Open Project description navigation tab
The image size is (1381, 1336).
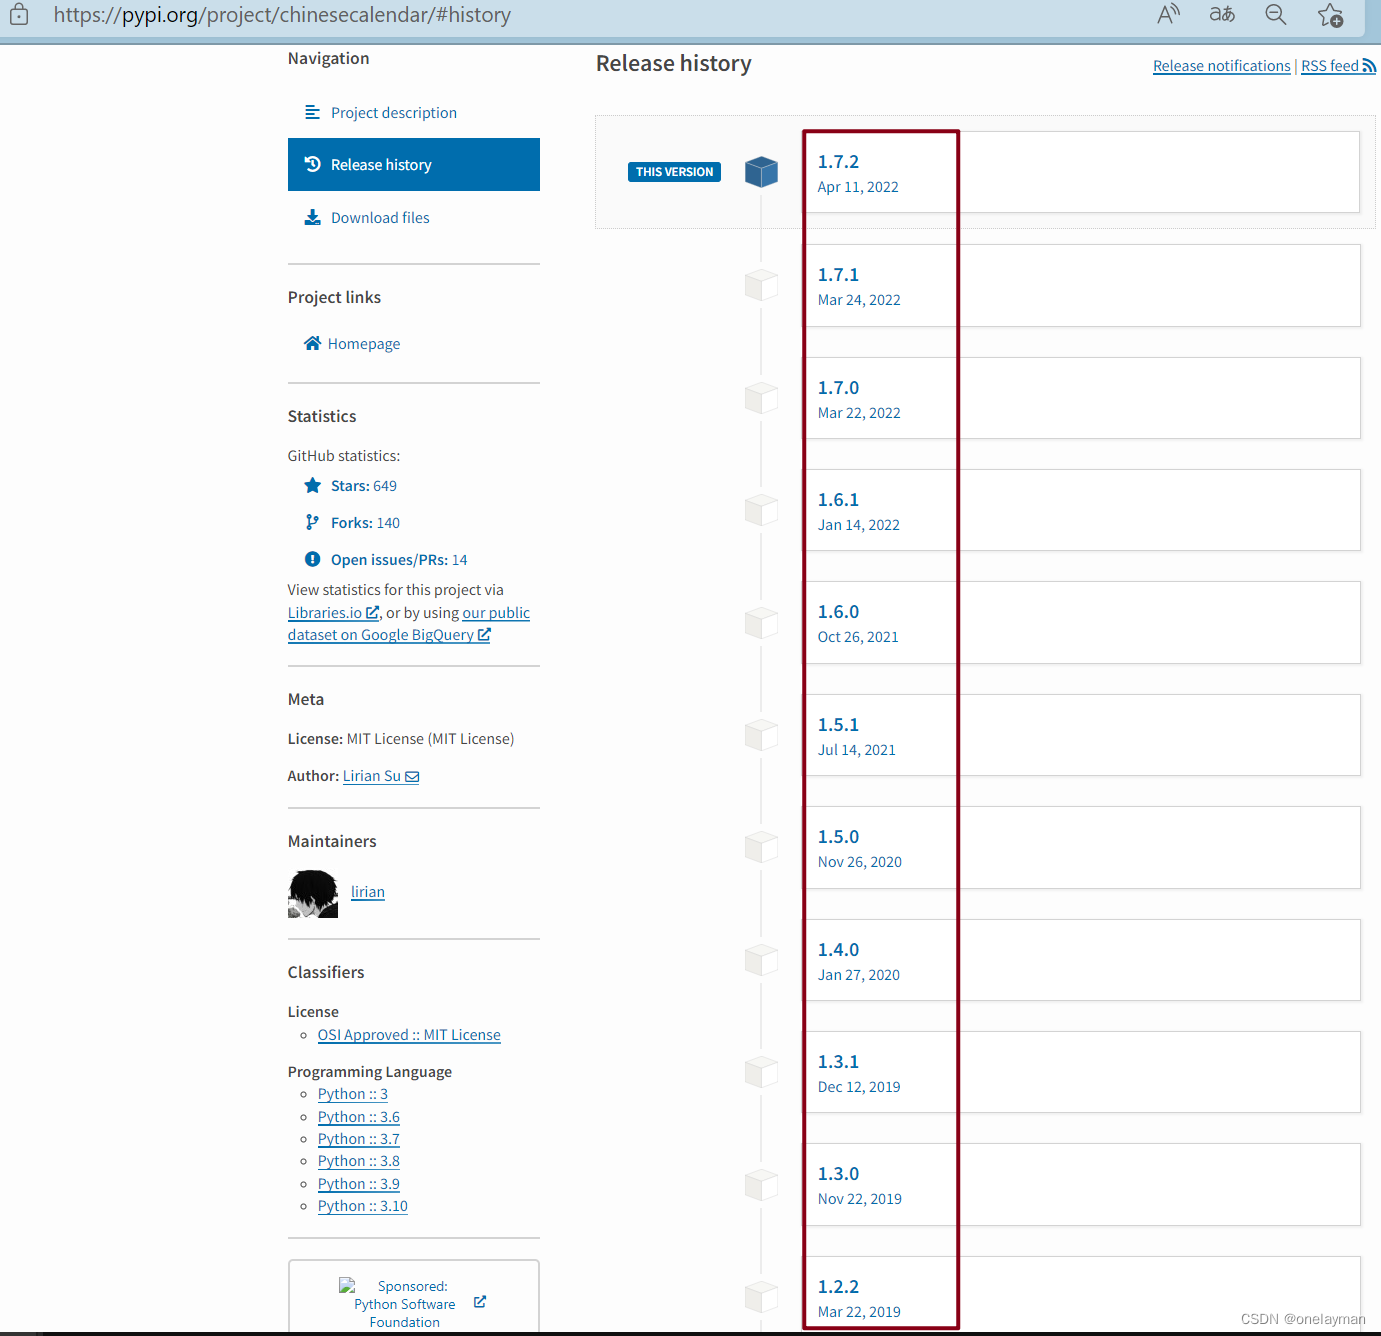[x=414, y=112]
